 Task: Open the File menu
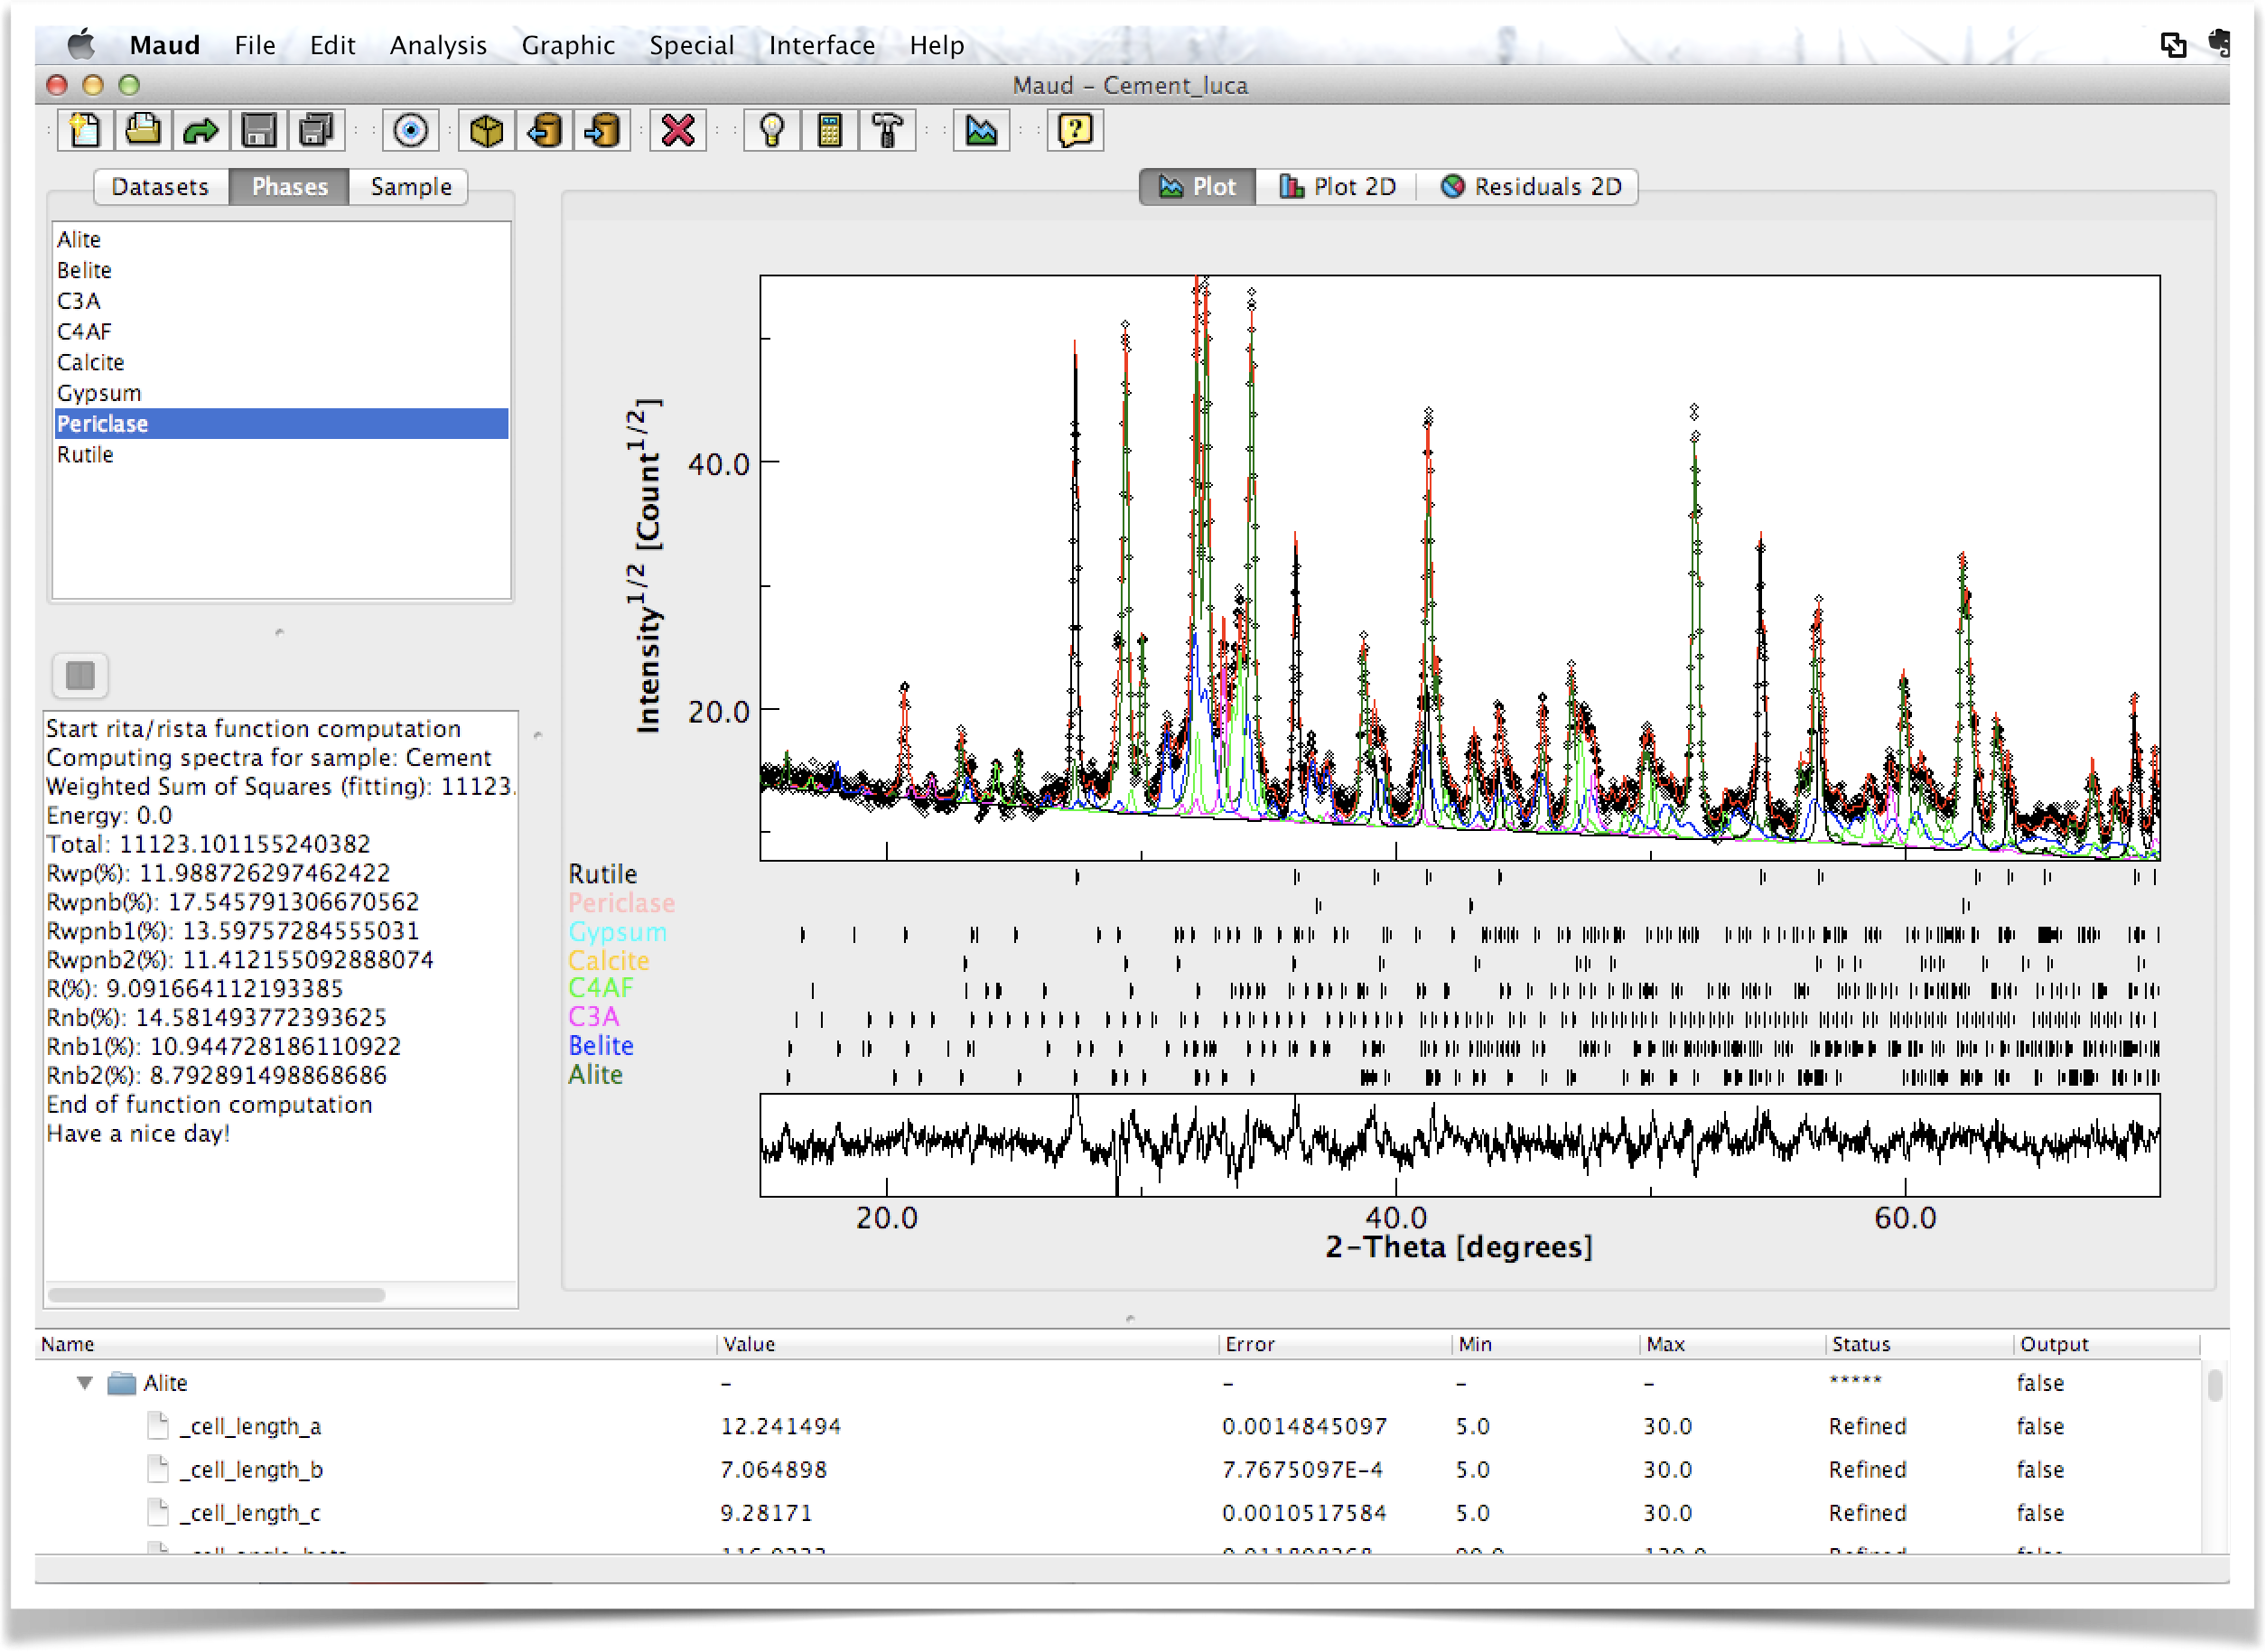[255, 45]
